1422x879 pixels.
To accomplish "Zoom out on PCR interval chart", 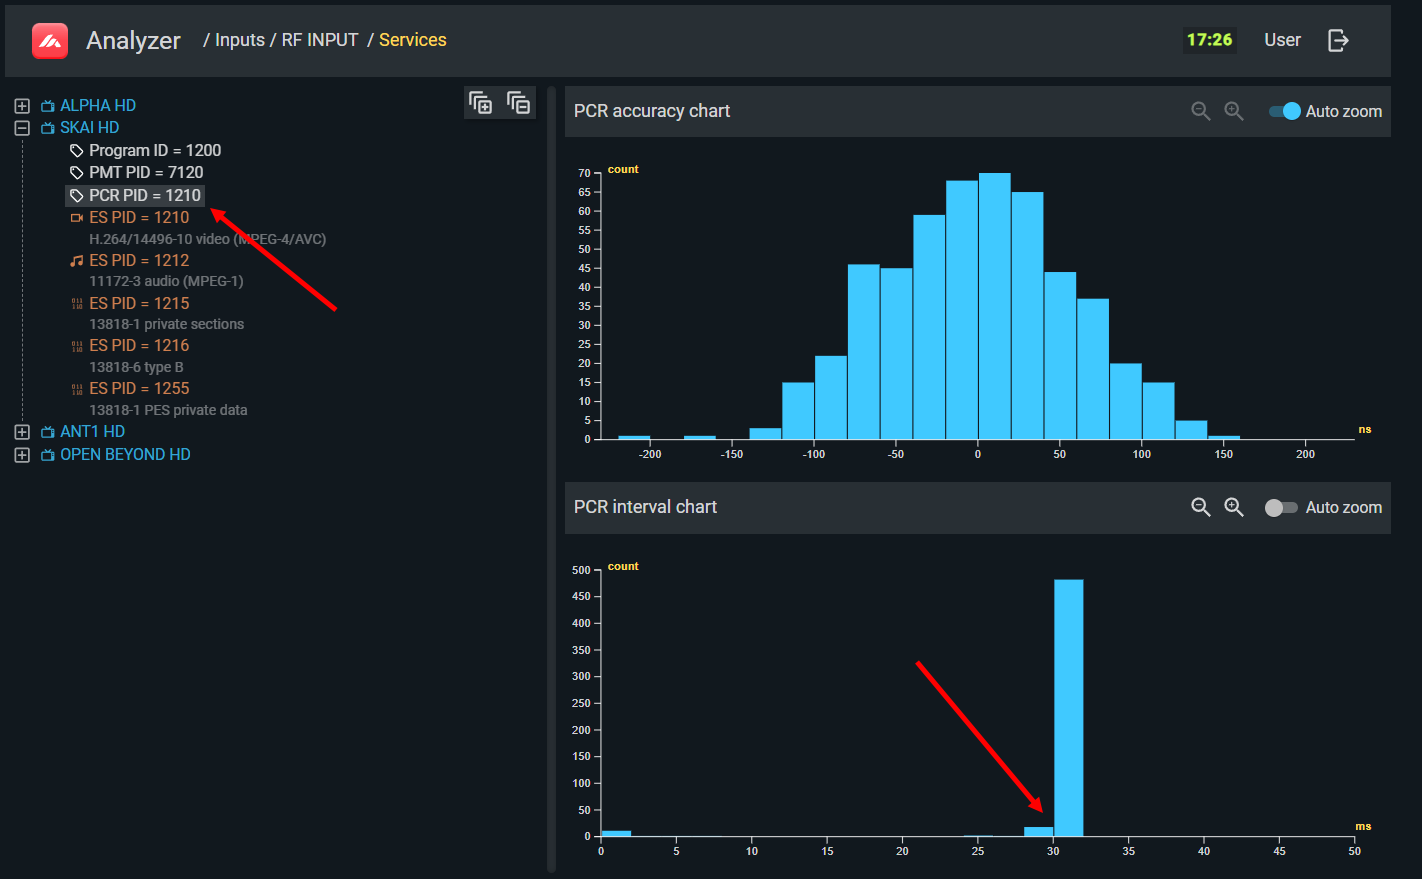I will pyautogui.click(x=1200, y=507).
